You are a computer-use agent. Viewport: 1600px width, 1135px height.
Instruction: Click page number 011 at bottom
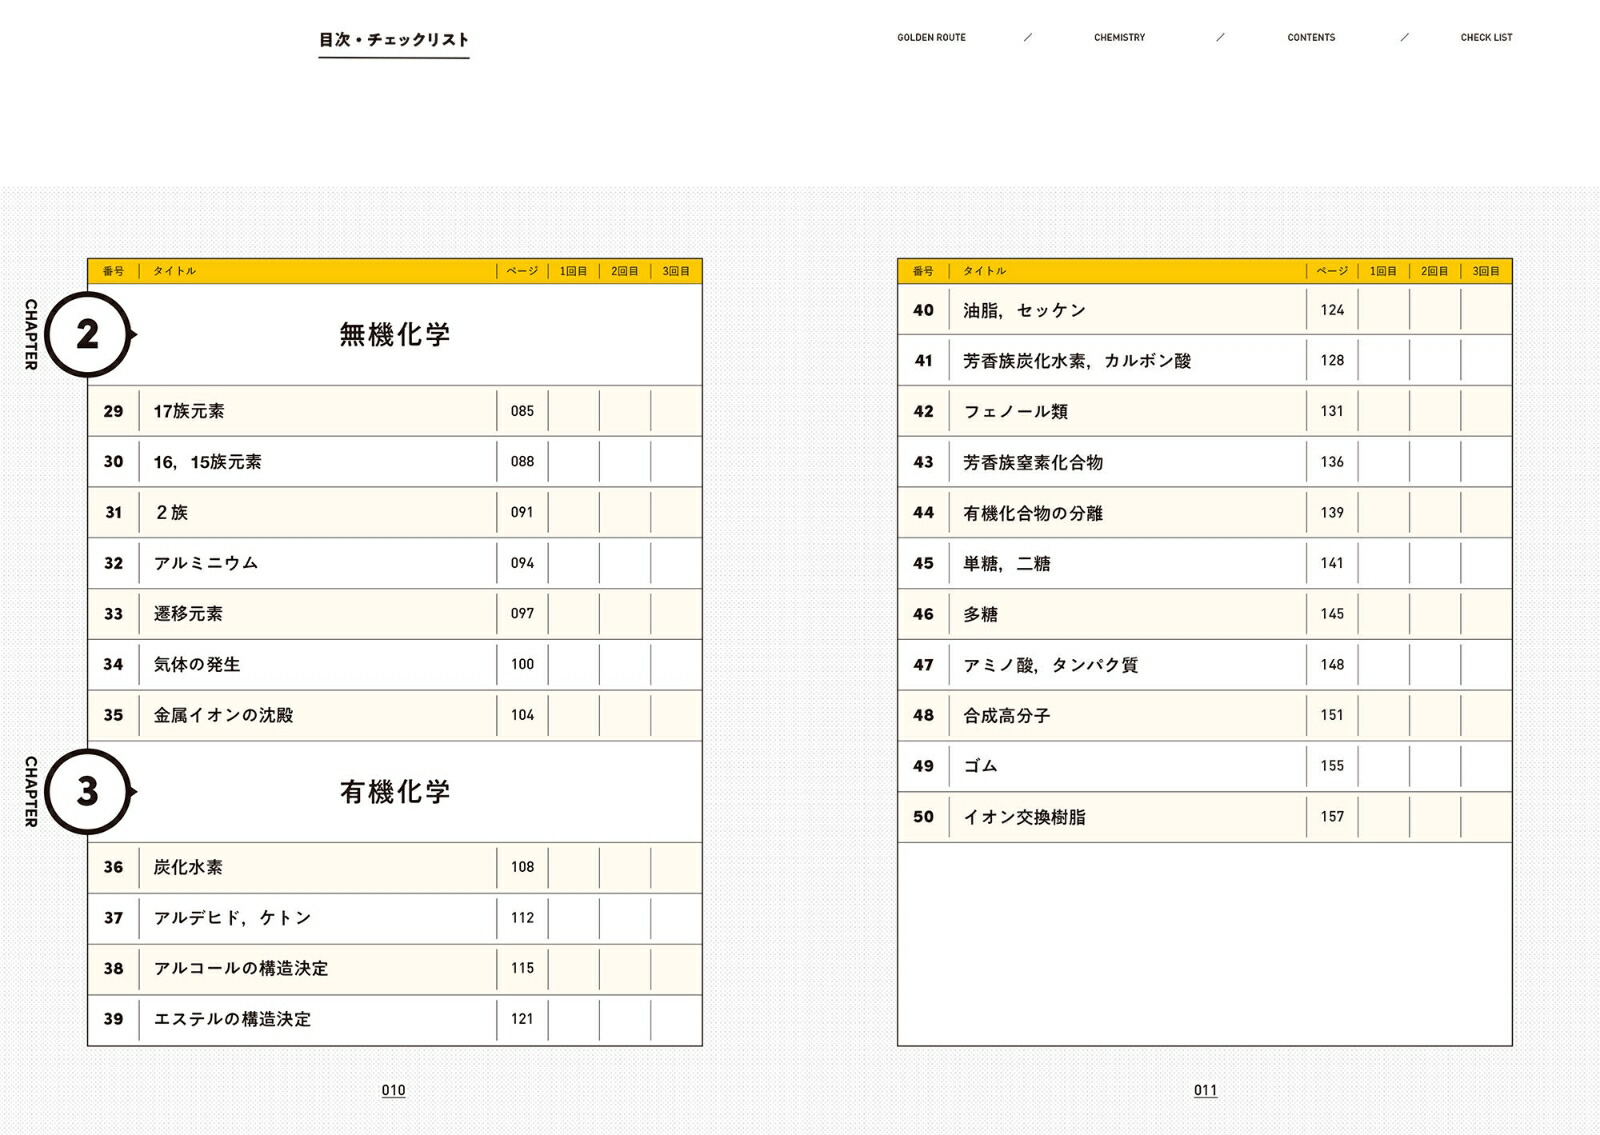[x=1206, y=1089]
